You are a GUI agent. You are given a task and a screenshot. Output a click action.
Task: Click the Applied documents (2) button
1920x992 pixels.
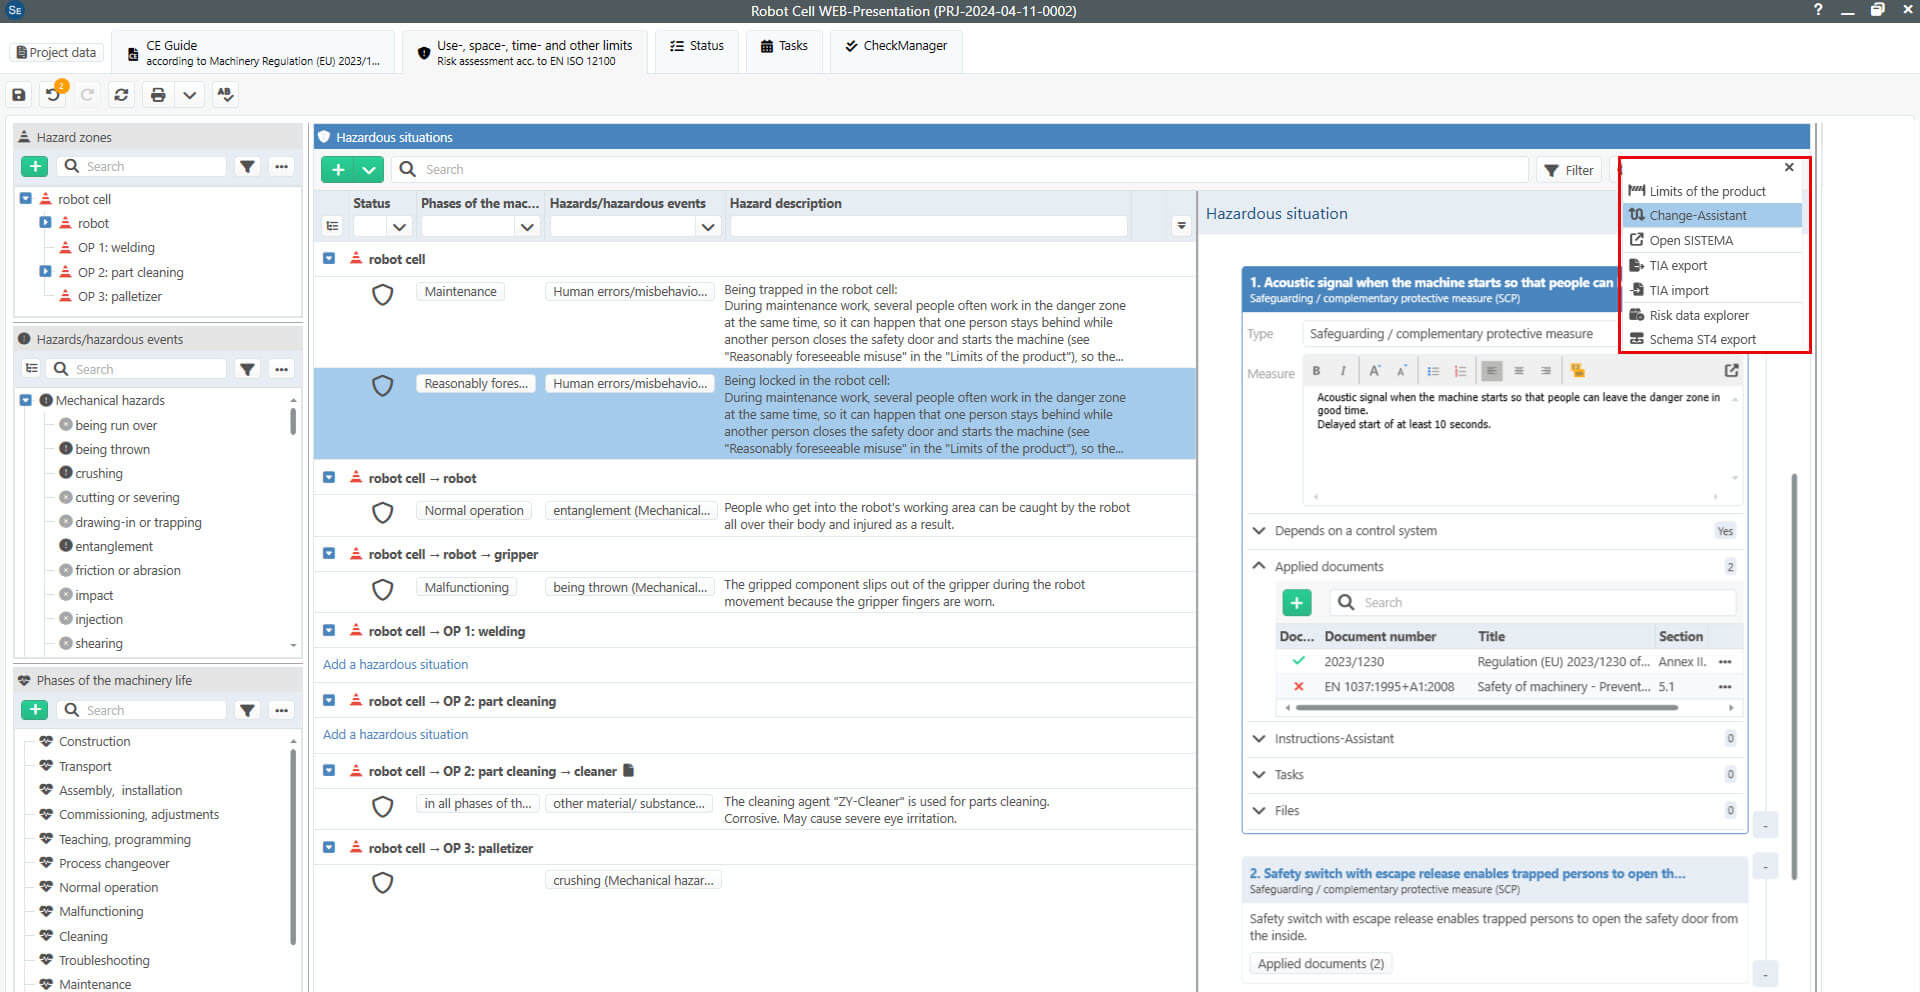click(1321, 963)
